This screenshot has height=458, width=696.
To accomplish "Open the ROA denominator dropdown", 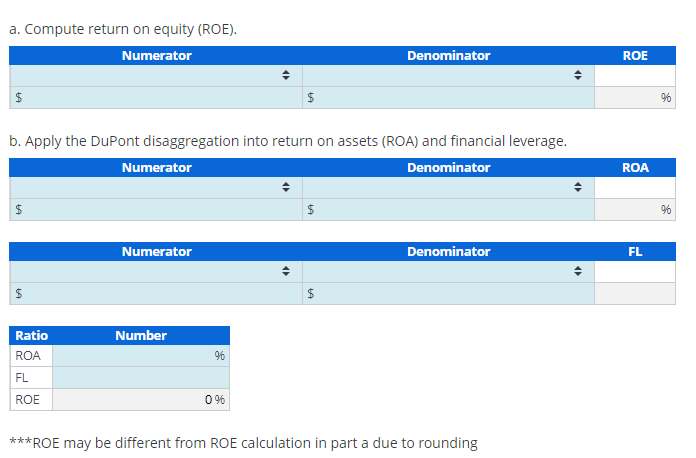I will [x=448, y=187].
